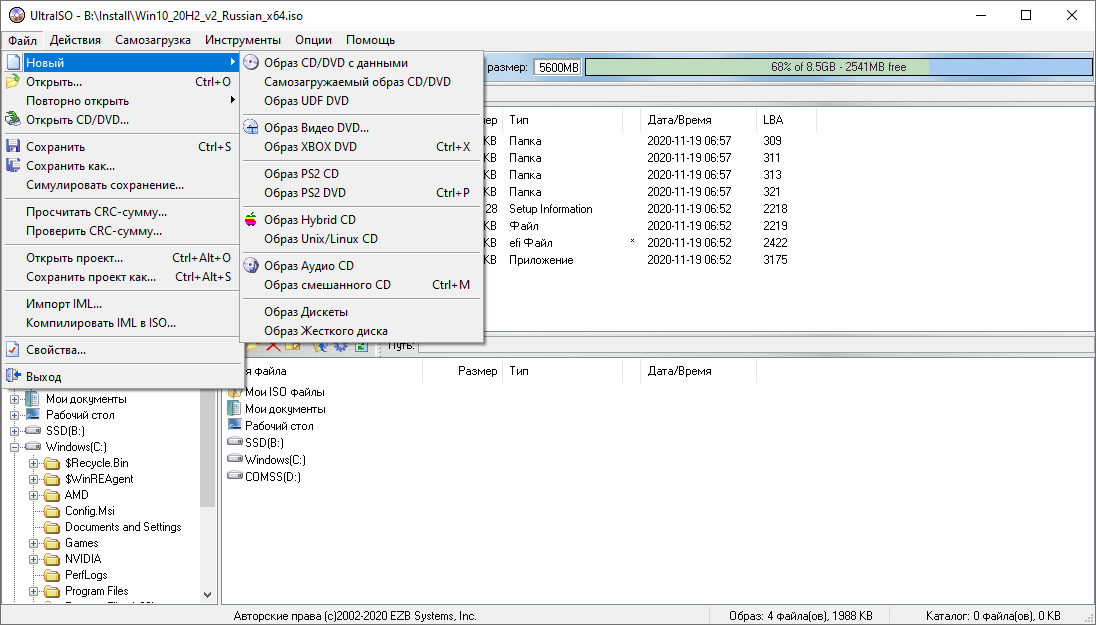Open the Повторно открыть submenu arrow
The height and width of the screenshot is (625, 1096).
click(232, 101)
